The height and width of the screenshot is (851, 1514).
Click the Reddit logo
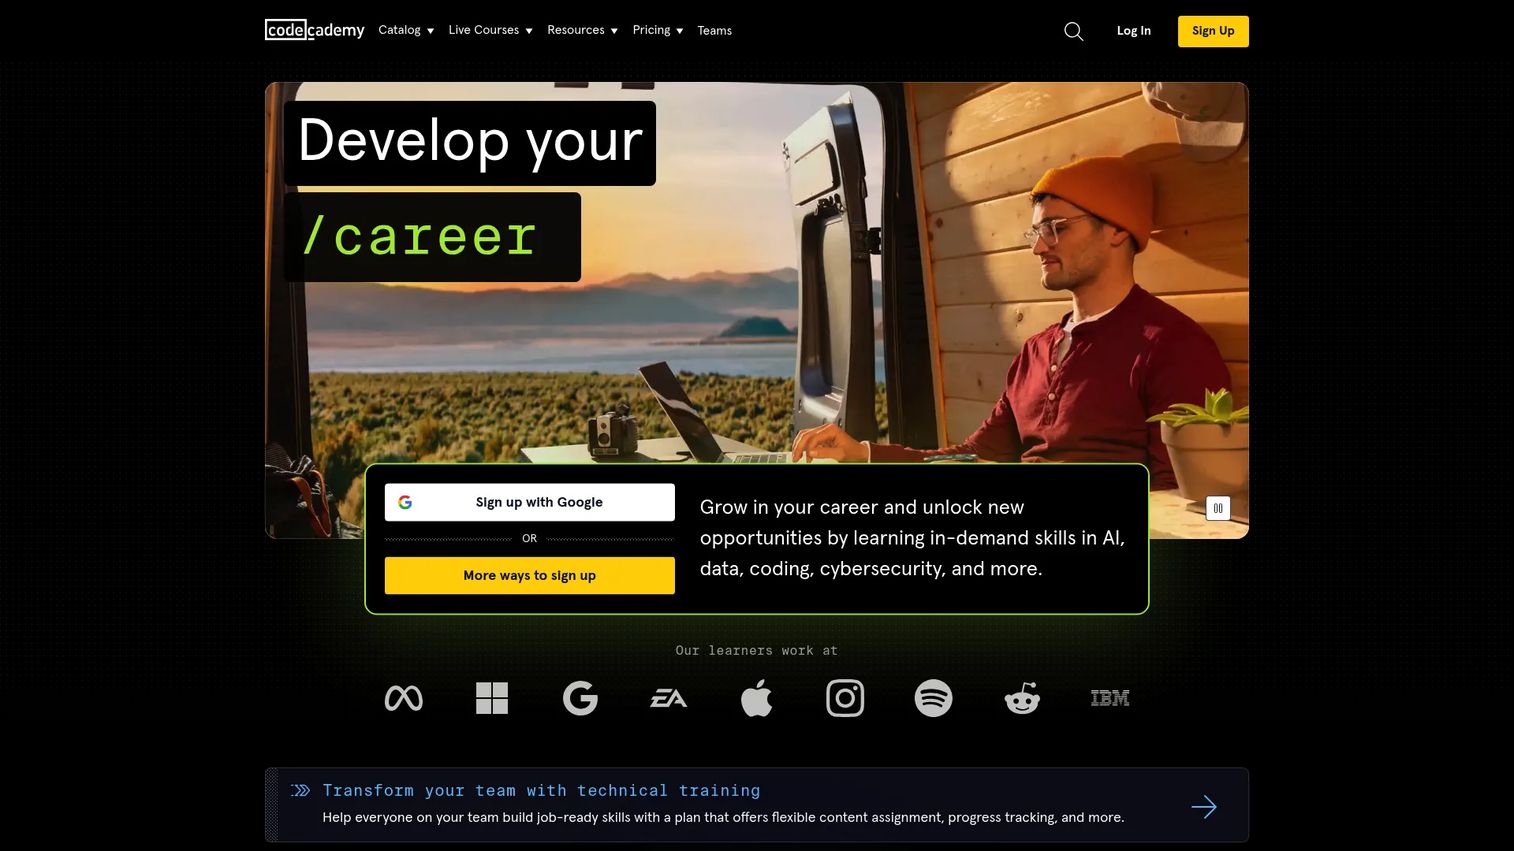coord(1022,698)
